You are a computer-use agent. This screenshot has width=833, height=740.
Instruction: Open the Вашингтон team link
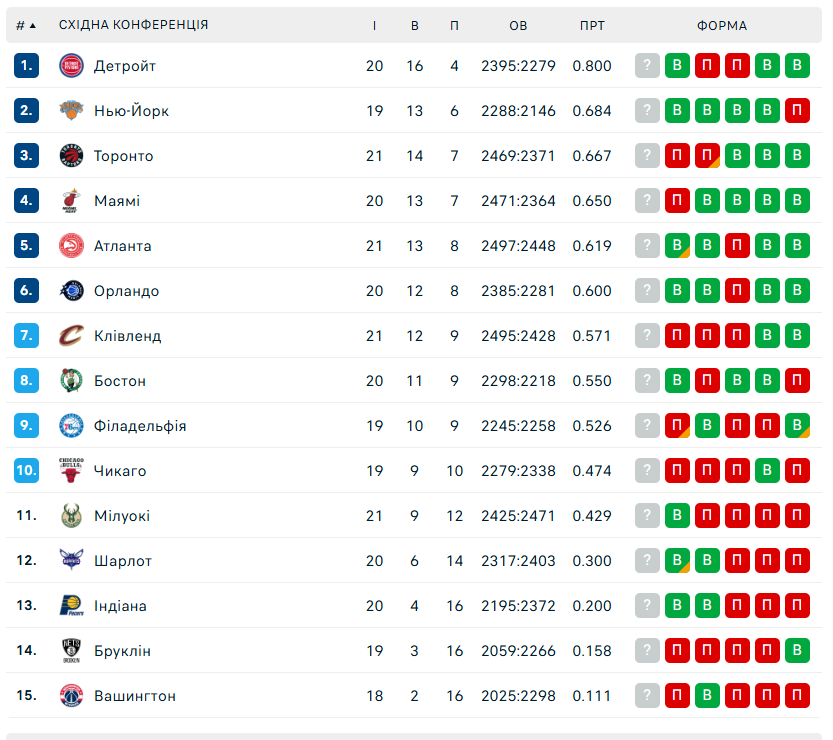(134, 696)
